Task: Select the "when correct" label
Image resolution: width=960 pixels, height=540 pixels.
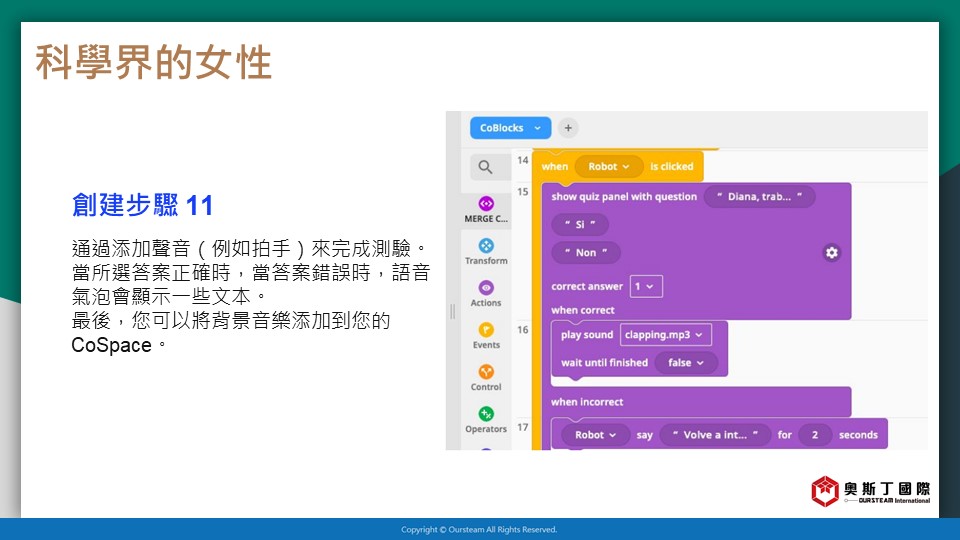Action: coord(583,310)
